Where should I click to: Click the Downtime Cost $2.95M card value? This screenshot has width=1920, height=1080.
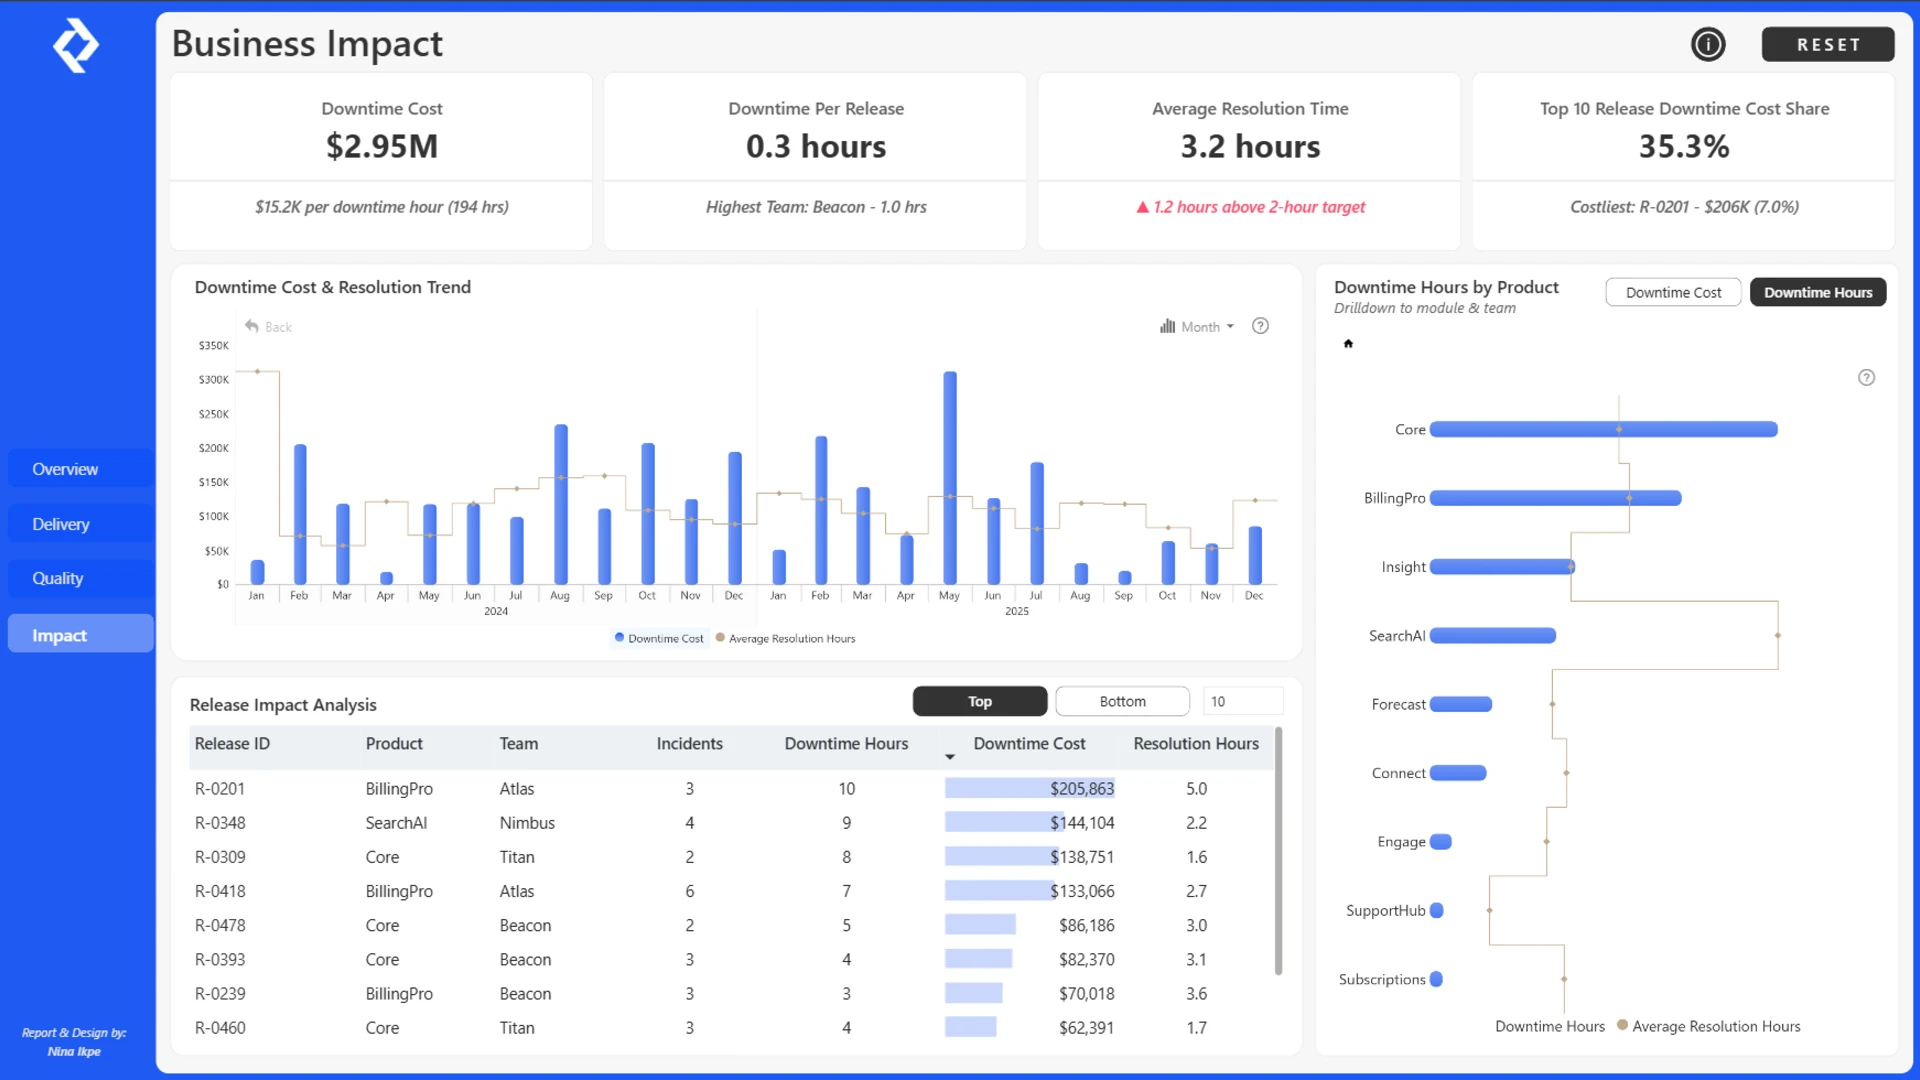pyautogui.click(x=382, y=146)
